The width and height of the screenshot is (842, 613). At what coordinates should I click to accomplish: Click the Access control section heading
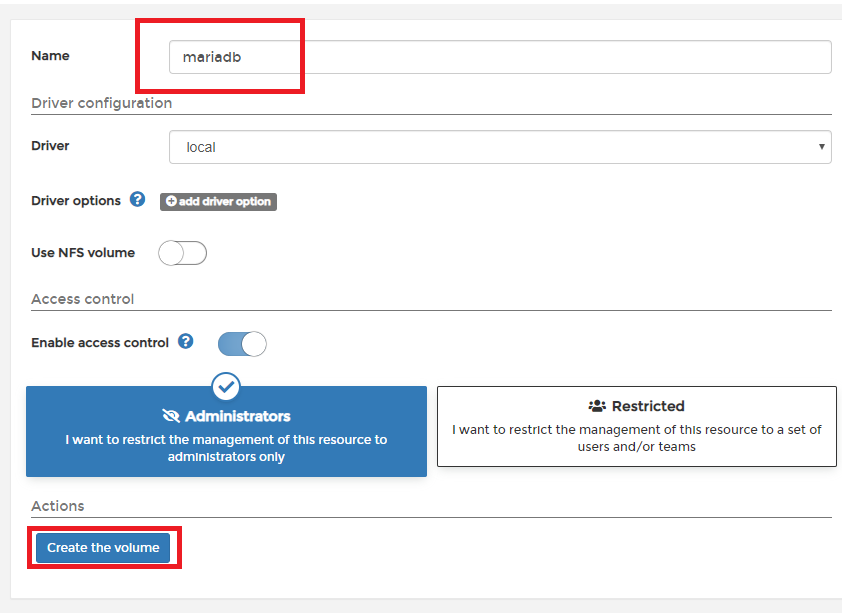(83, 299)
